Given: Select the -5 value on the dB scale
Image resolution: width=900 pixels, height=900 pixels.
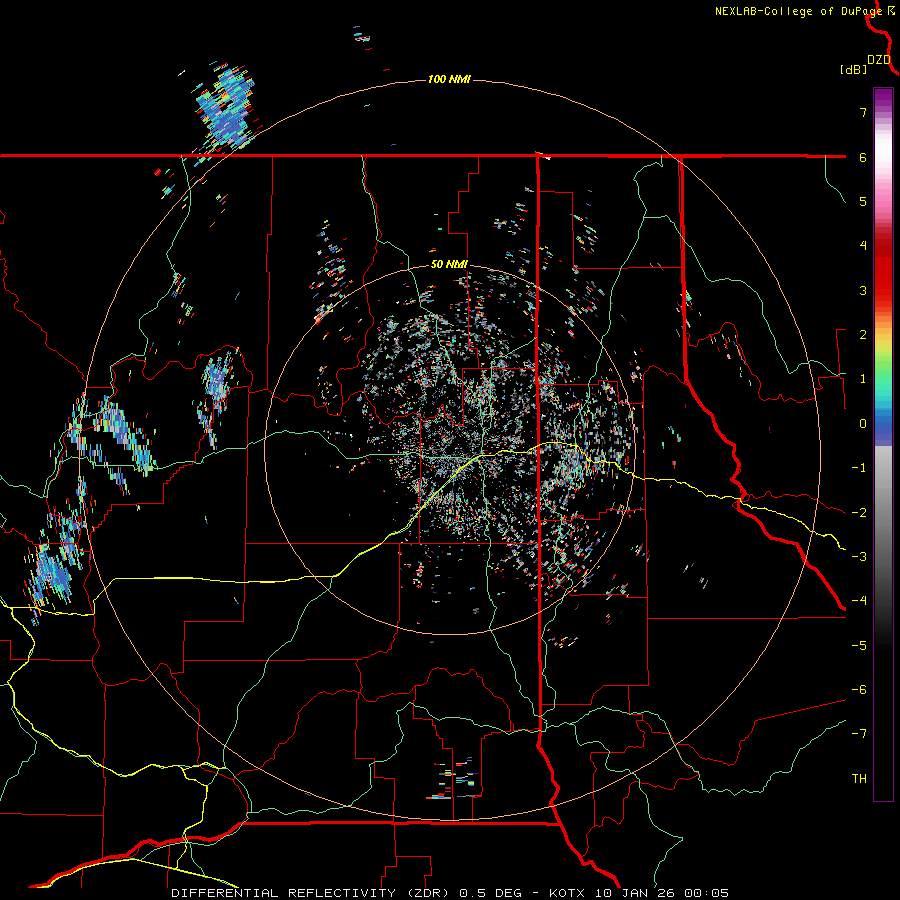Looking at the screenshot, I should click(x=859, y=646).
